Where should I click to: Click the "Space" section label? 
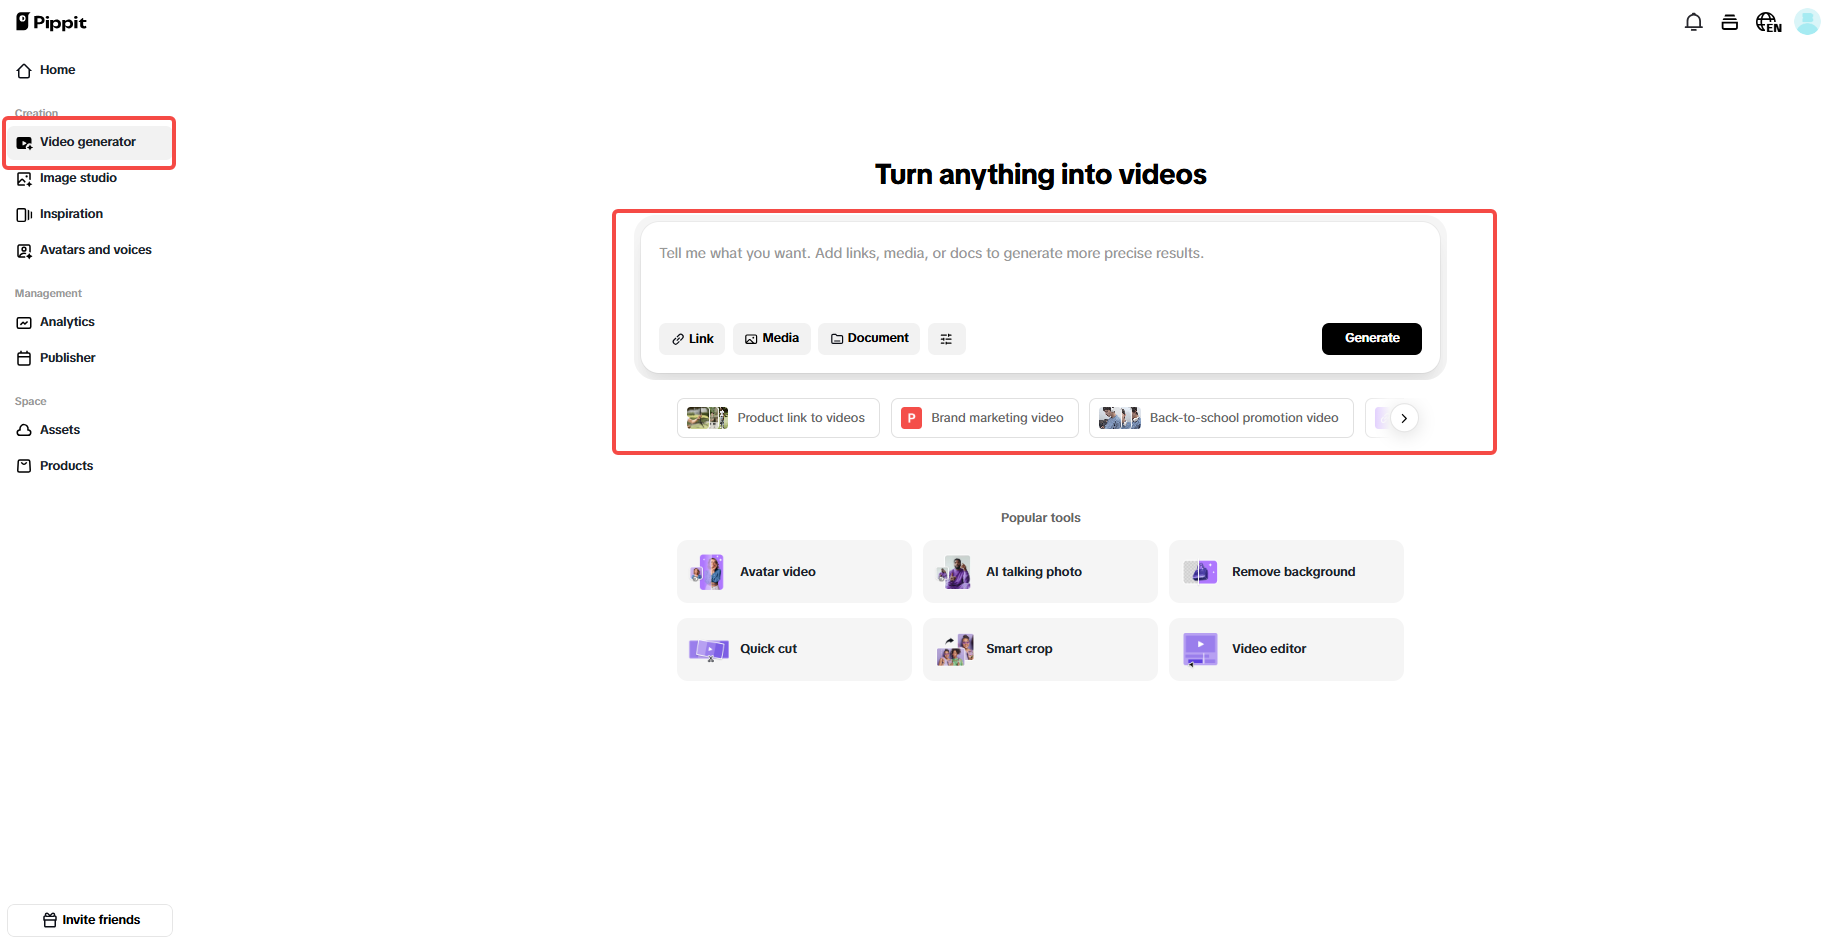click(x=30, y=402)
